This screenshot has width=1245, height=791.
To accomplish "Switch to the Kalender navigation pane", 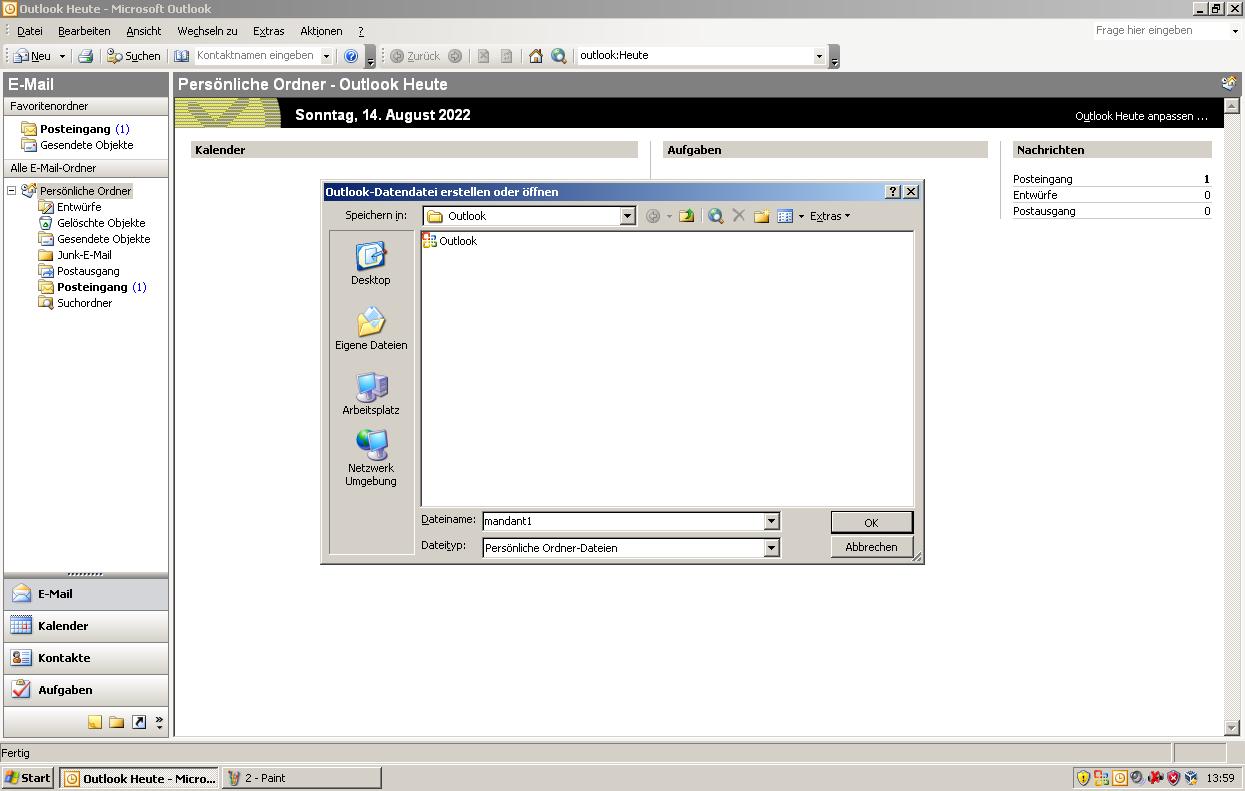I will point(86,626).
